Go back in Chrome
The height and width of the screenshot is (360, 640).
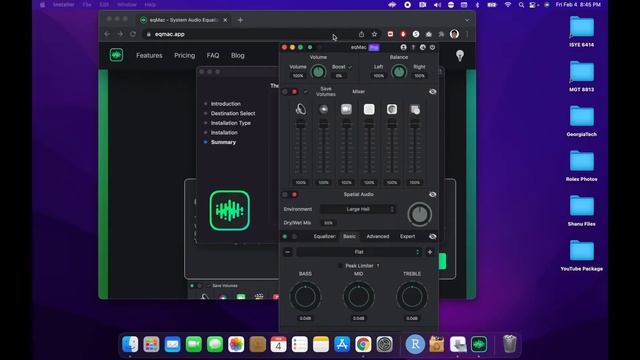[107, 34]
